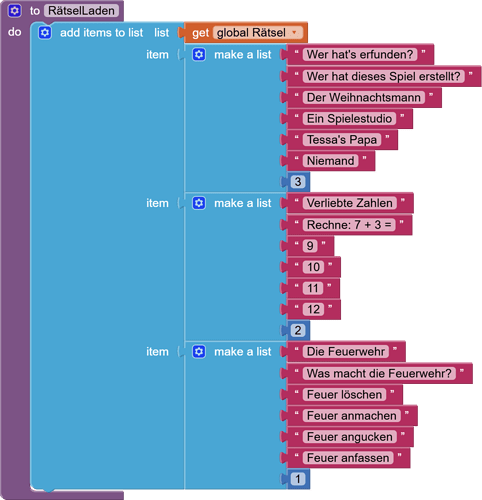The width and height of the screenshot is (482, 500).
Task: Click gear icon of first make a list block
Action: pos(199,54)
